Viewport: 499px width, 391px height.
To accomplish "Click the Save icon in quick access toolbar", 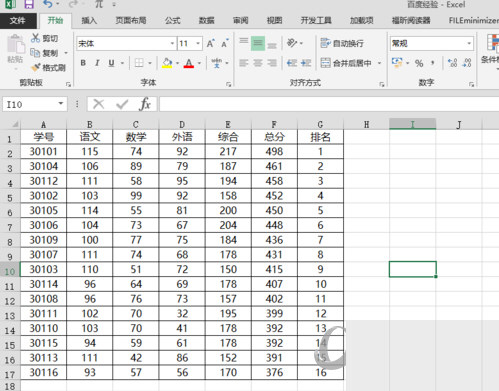I will (x=29, y=4).
